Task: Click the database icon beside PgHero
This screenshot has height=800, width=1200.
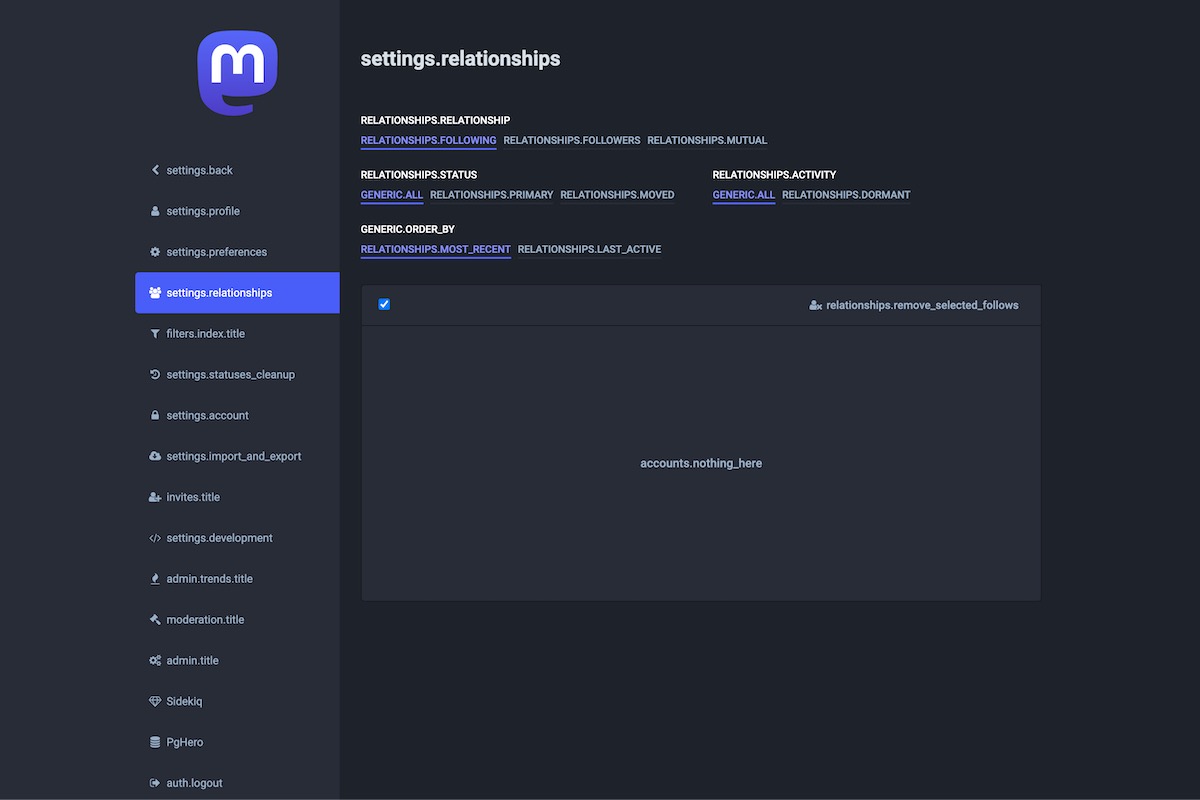Action: pyautogui.click(x=155, y=743)
